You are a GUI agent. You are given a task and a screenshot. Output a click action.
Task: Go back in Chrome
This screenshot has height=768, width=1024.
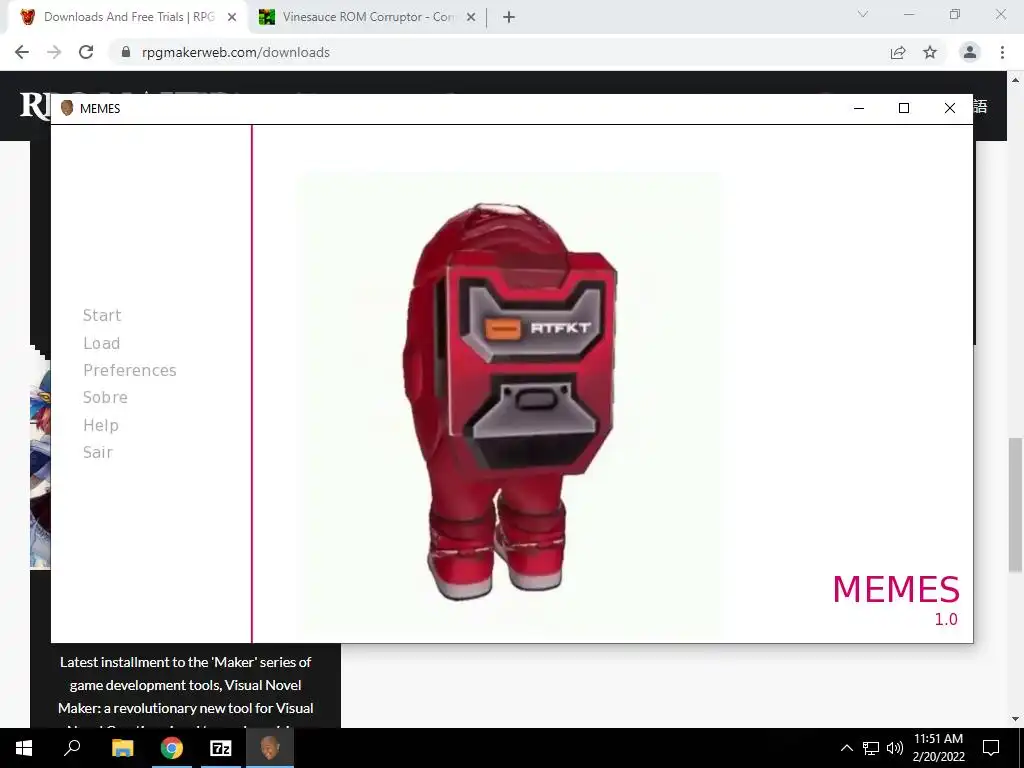tap(22, 52)
